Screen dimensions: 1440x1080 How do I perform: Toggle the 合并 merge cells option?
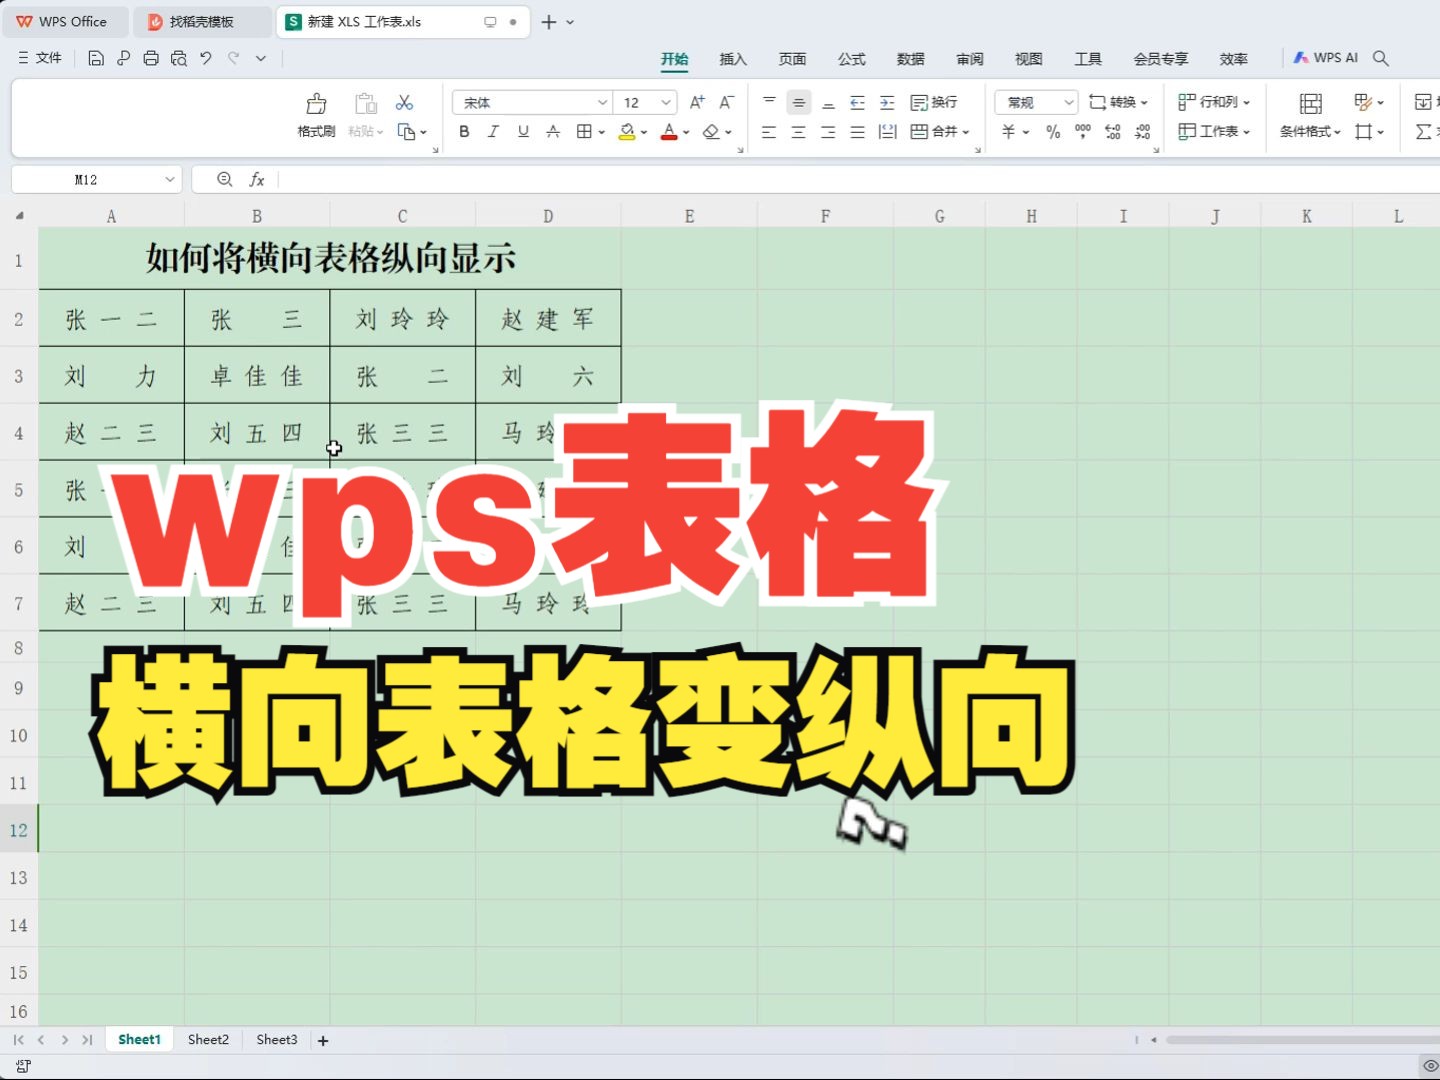[939, 131]
